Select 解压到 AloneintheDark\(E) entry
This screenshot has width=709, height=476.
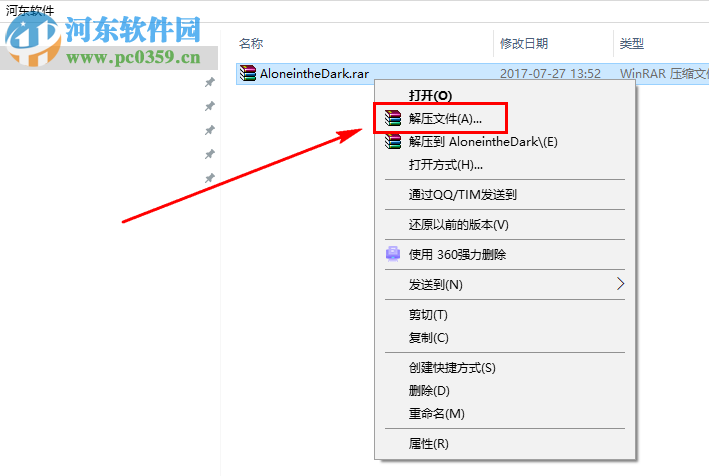click(x=483, y=141)
